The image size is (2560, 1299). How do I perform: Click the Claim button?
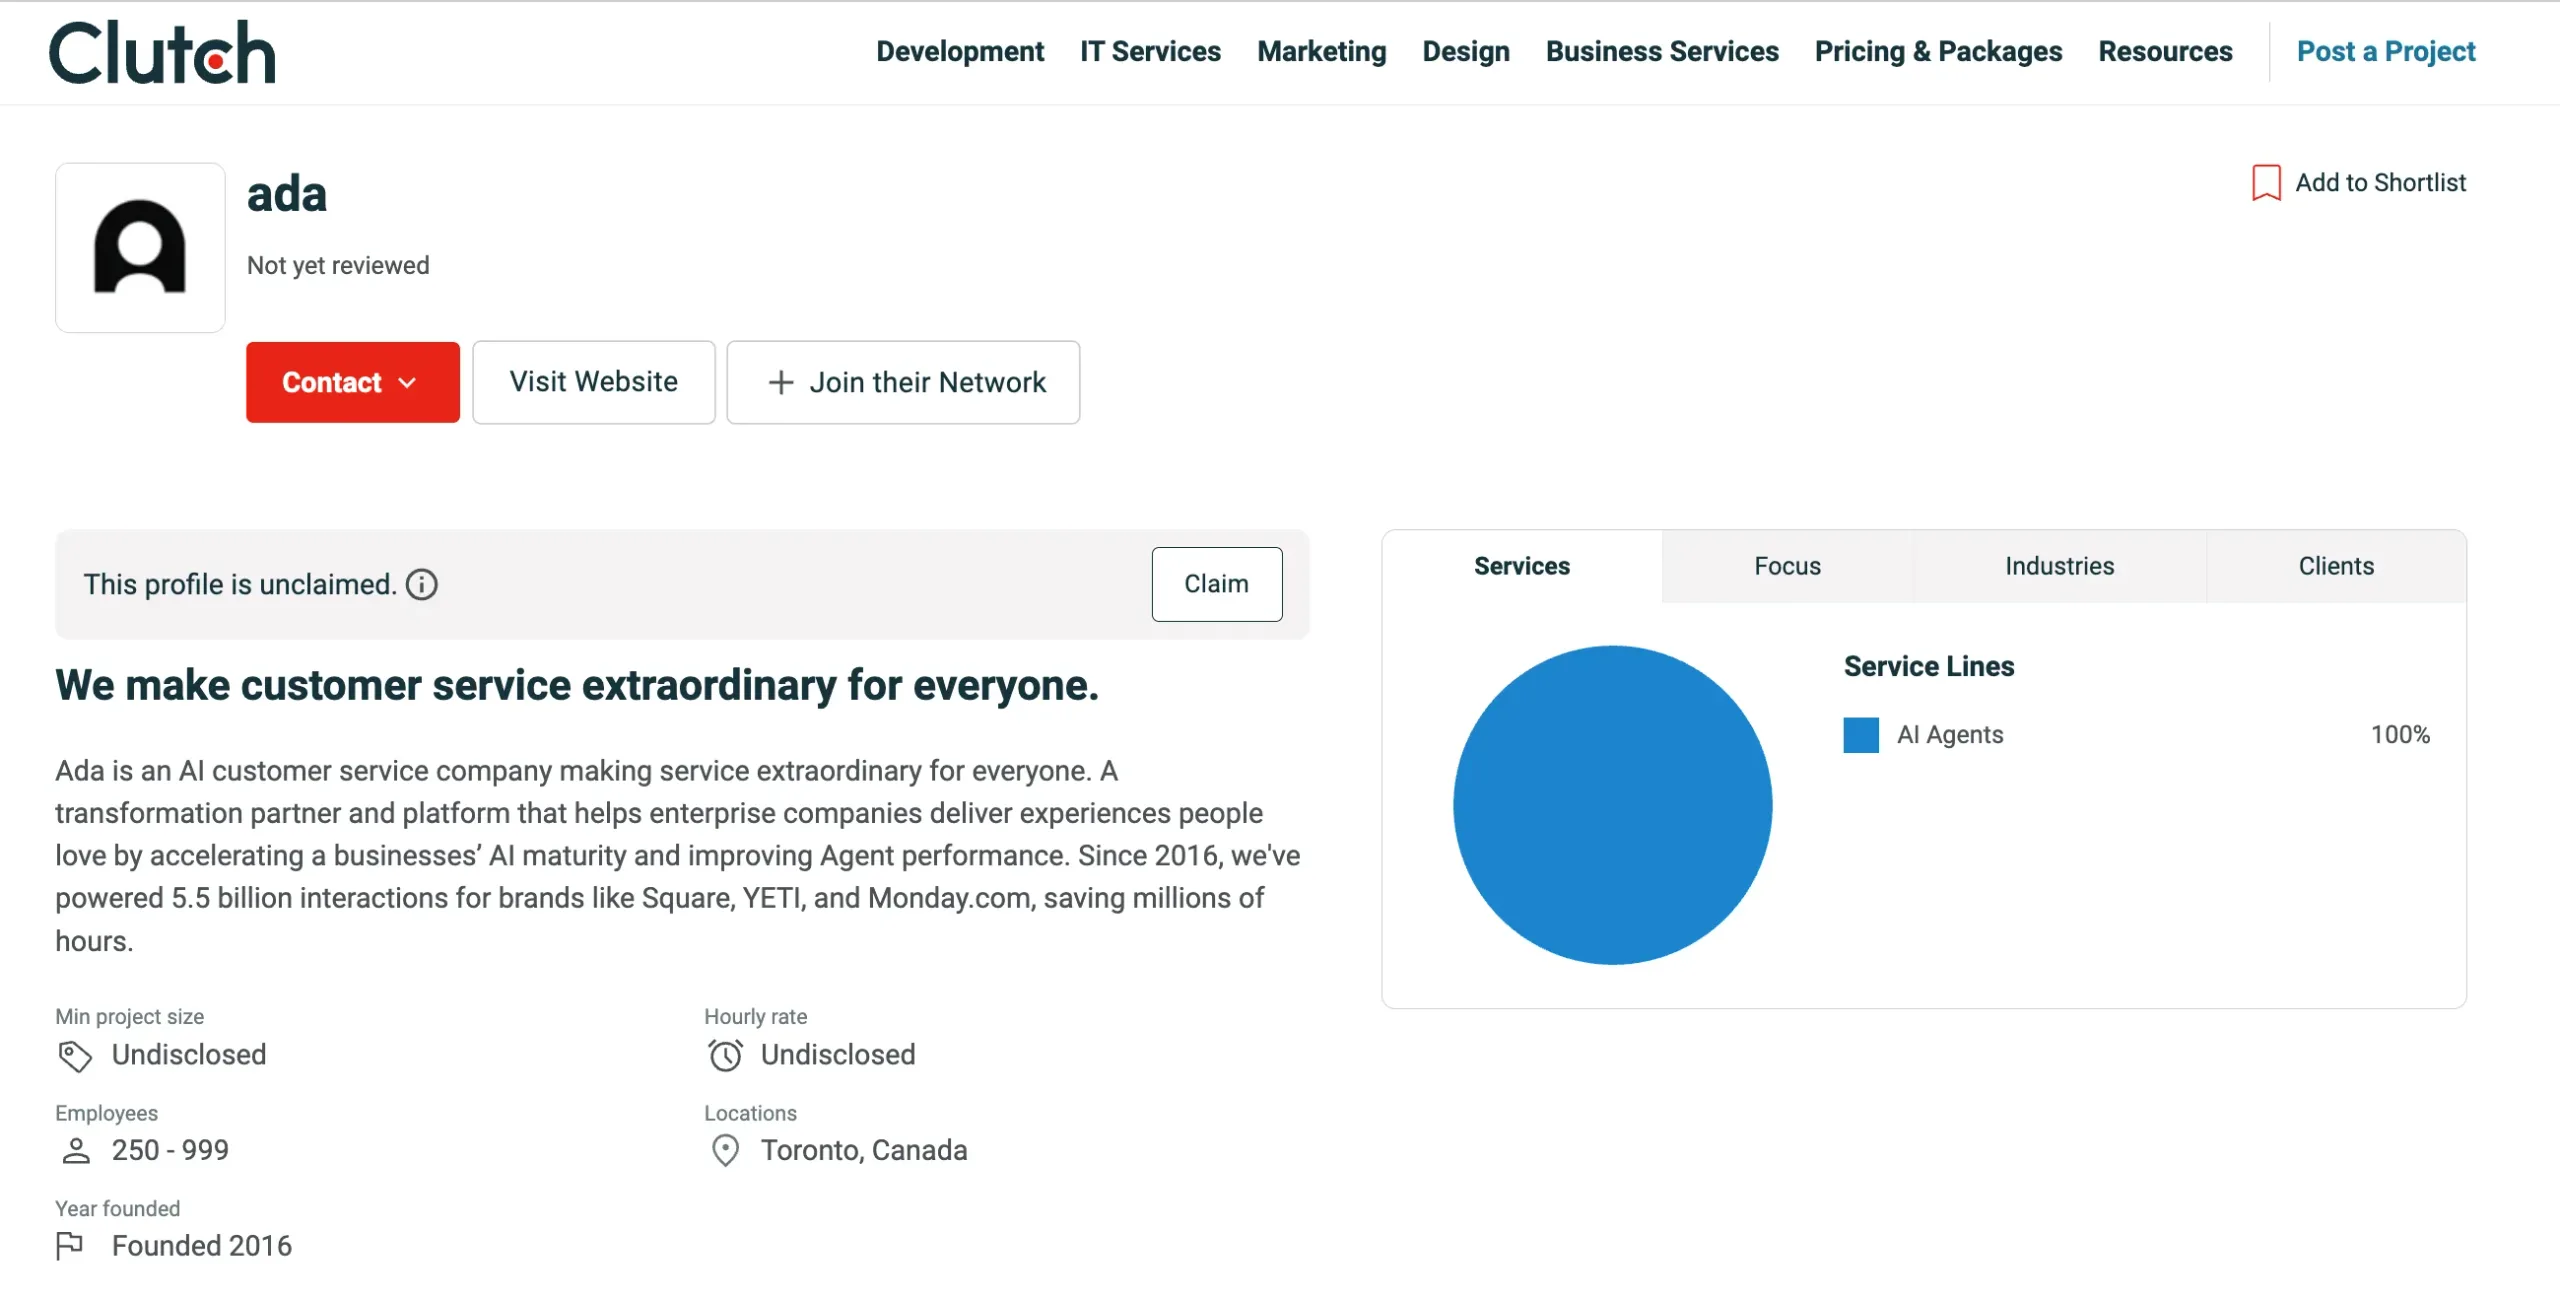point(1216,584)
